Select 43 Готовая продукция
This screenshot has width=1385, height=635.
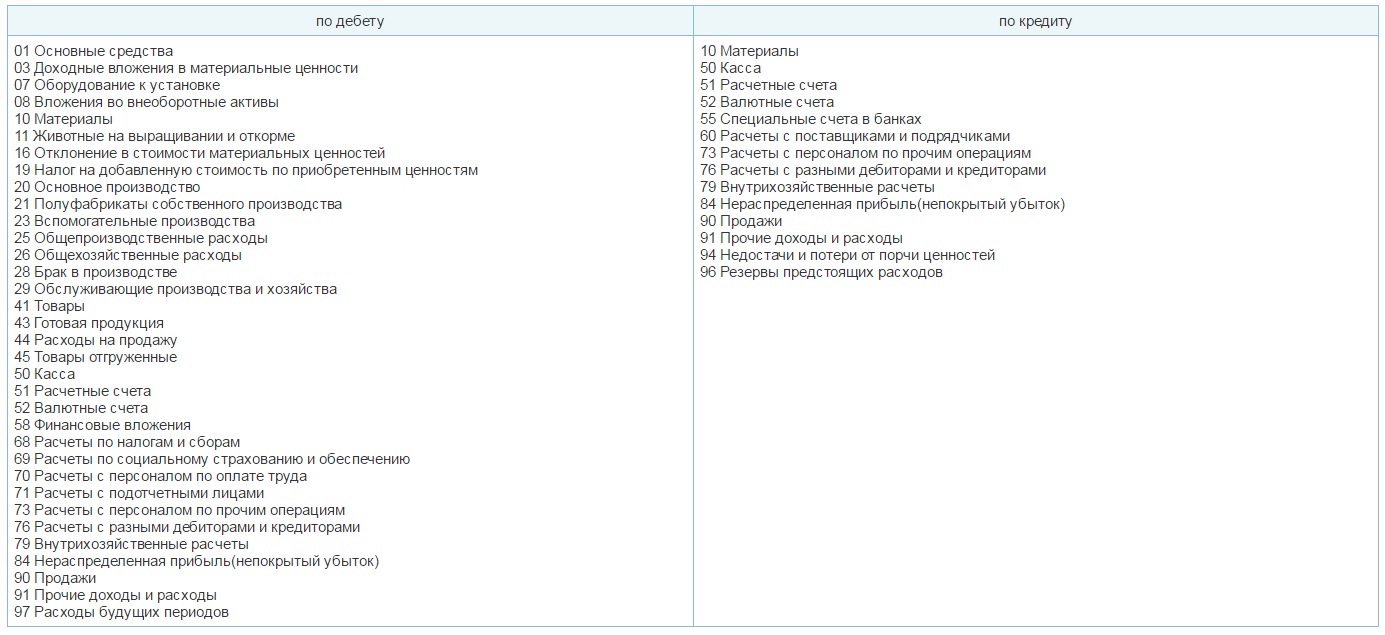pos(89,323)
